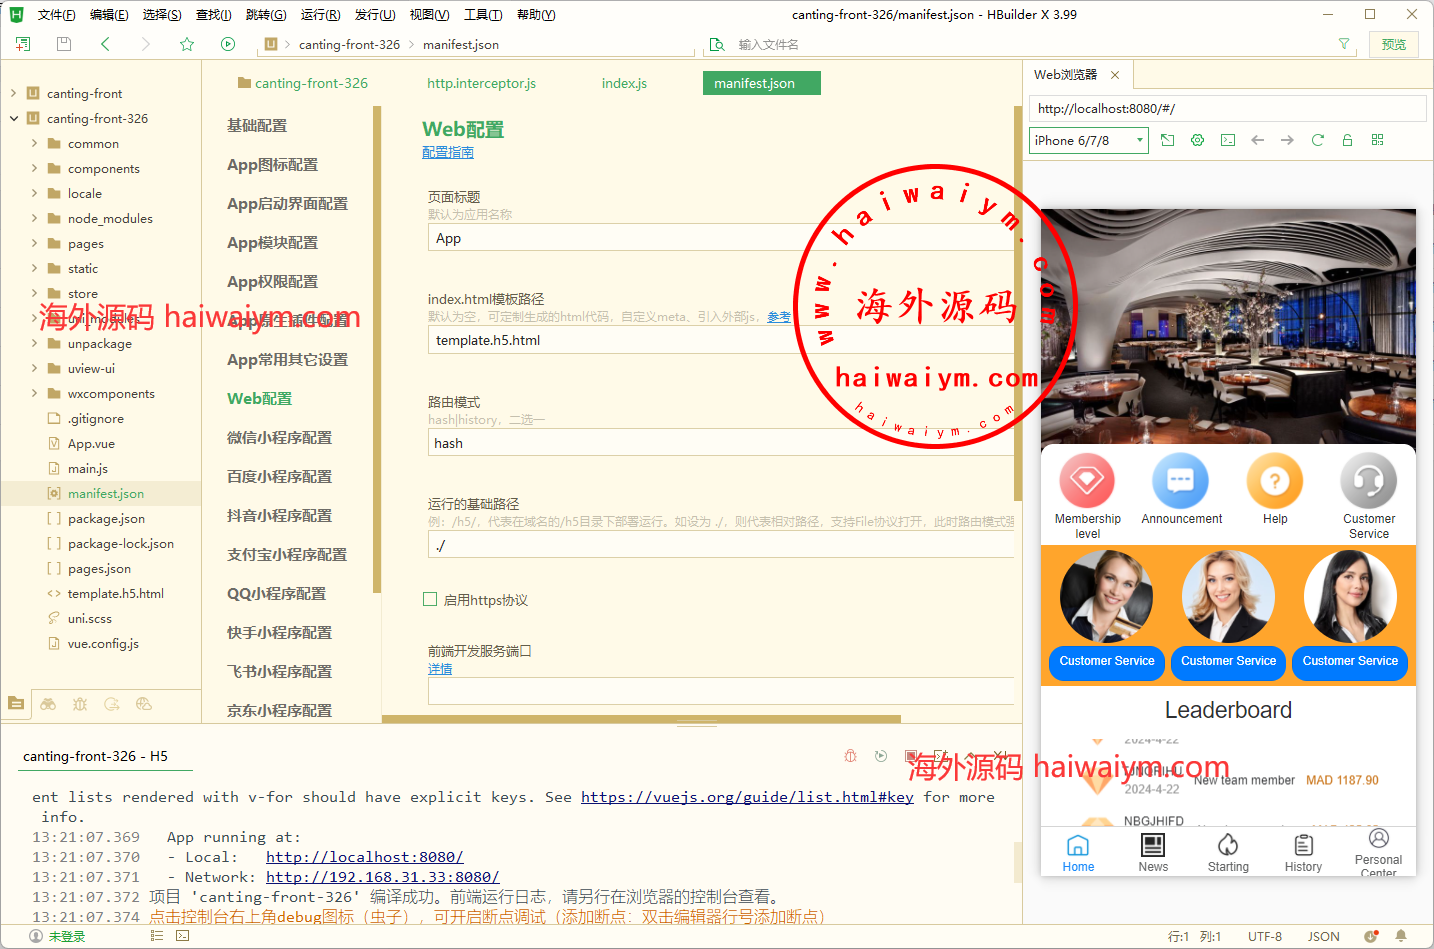Open browser devtools console icon
Screen dimensions: 1434x949
pyautogui.click(x=1228, y=140)
